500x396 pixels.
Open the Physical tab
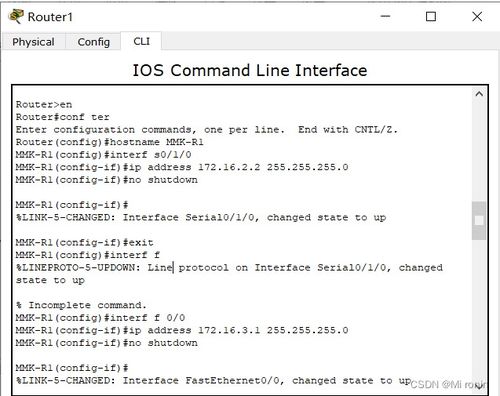click(33, 42)
